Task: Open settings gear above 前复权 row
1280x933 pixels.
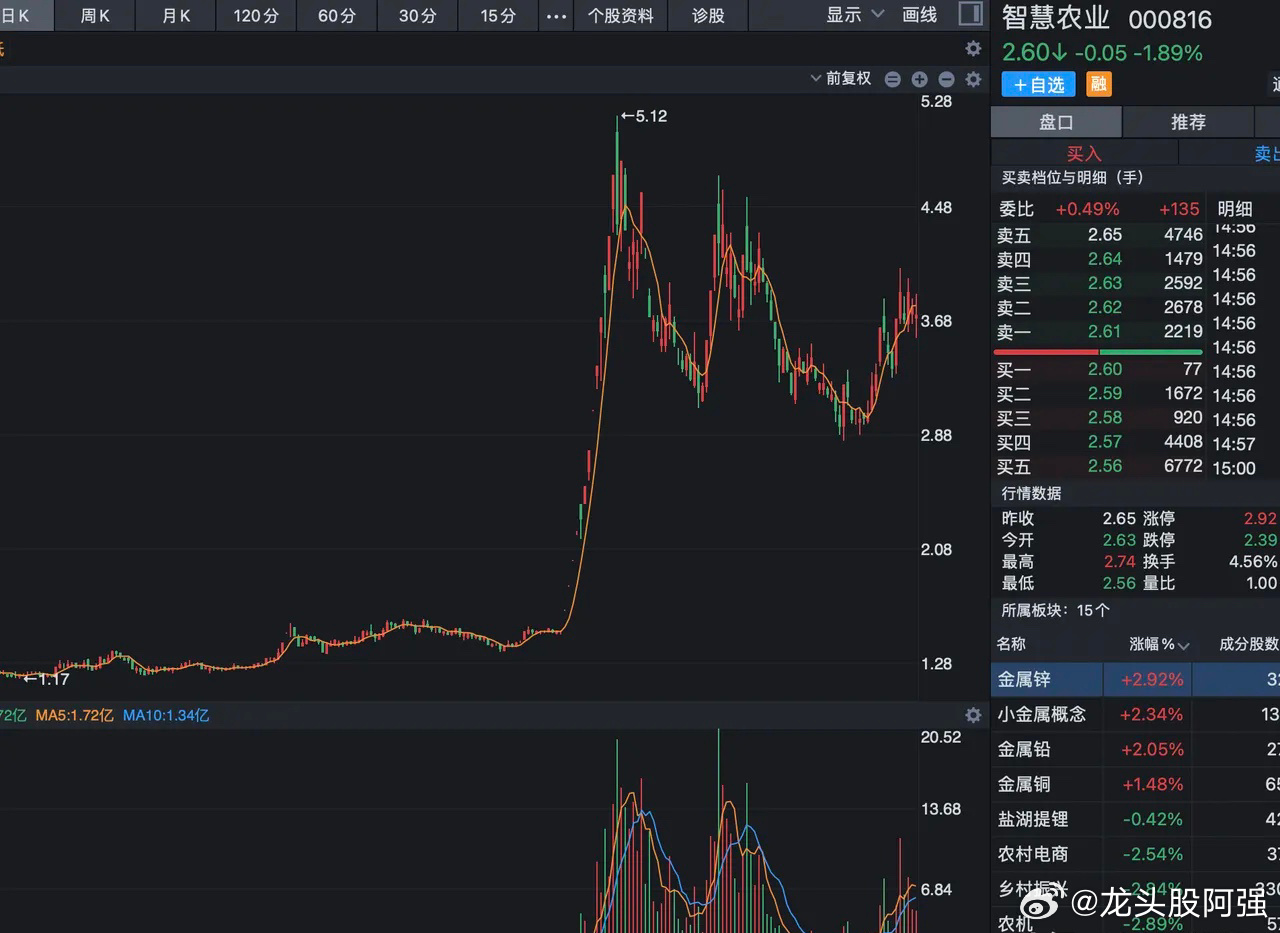Action: tap(973, 49)
